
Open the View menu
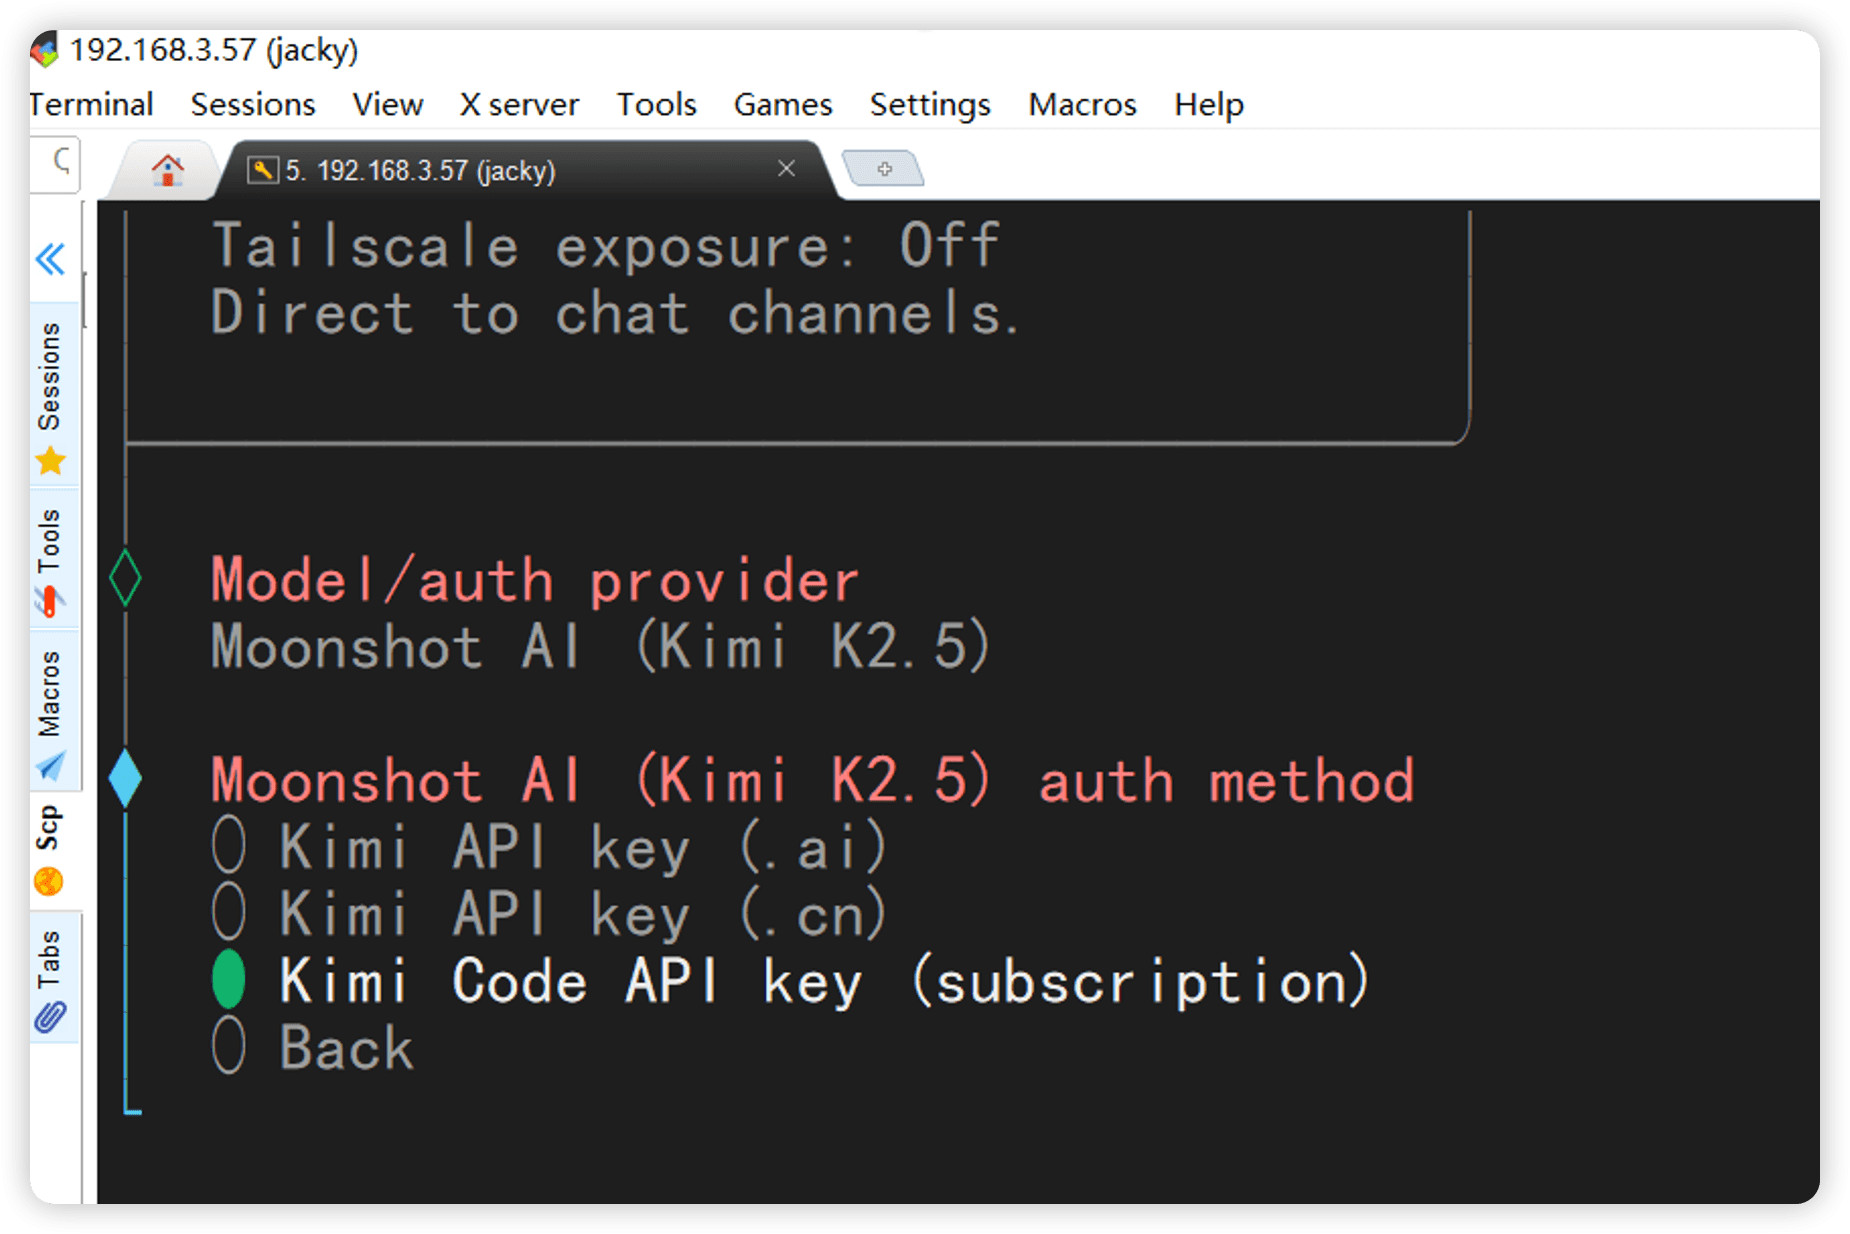tap(387, 104)
